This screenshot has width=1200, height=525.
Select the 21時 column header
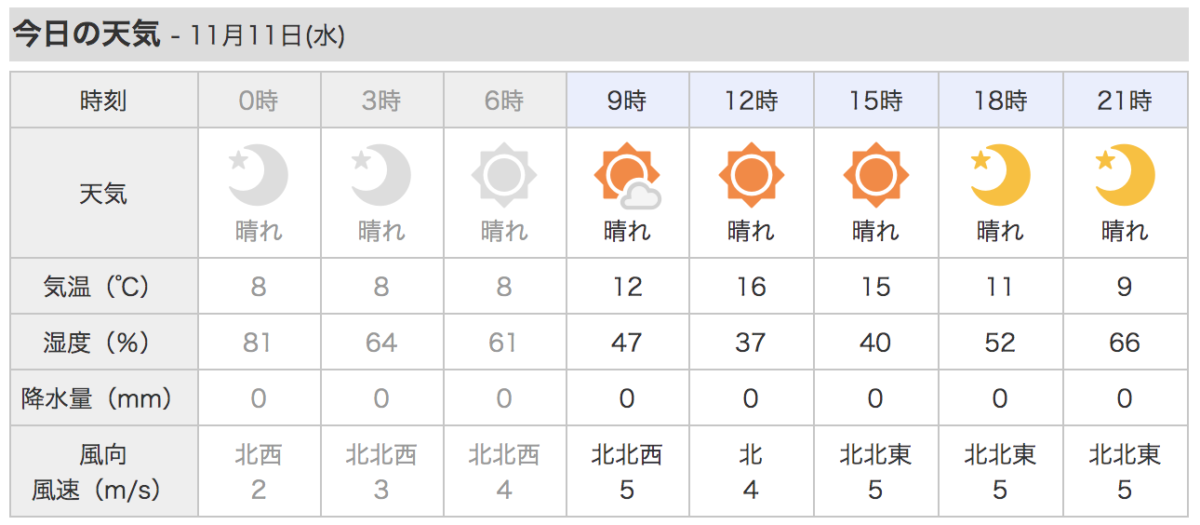(1124, 100)
